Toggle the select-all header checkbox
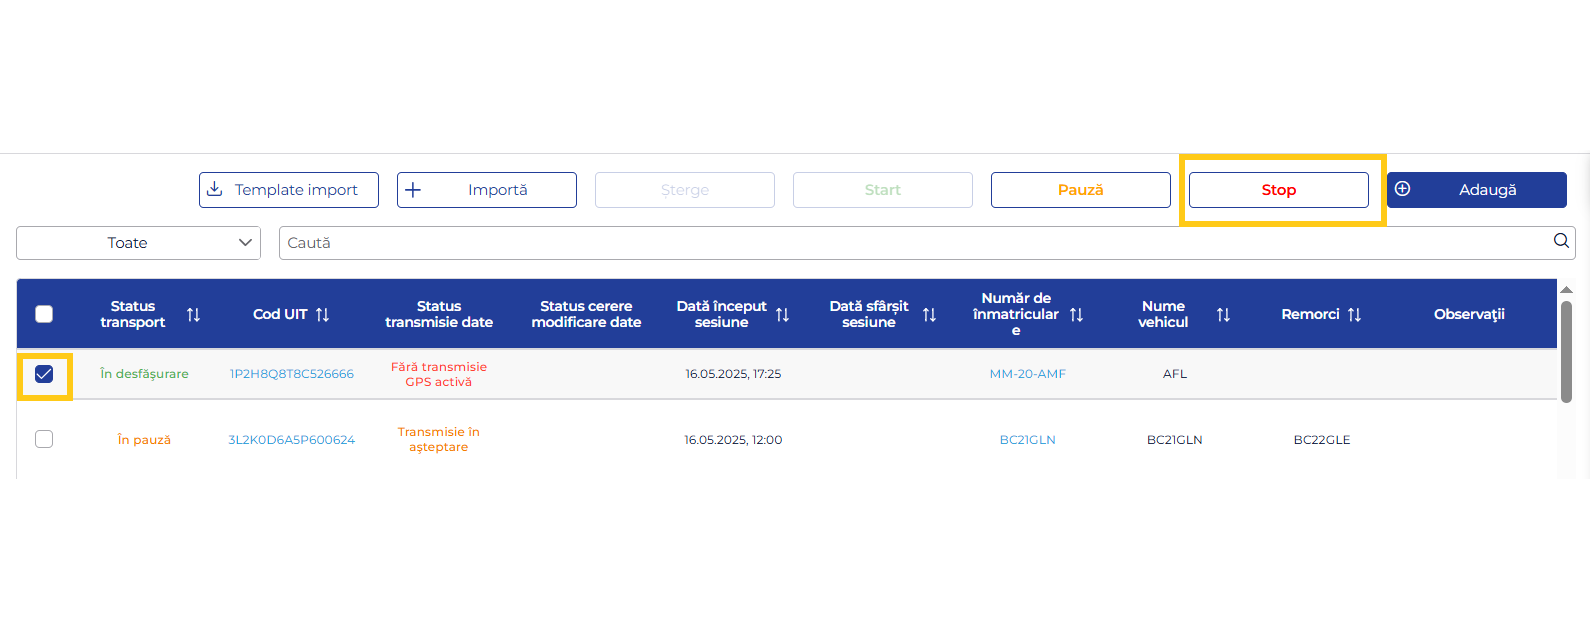 tap(44, 314)
